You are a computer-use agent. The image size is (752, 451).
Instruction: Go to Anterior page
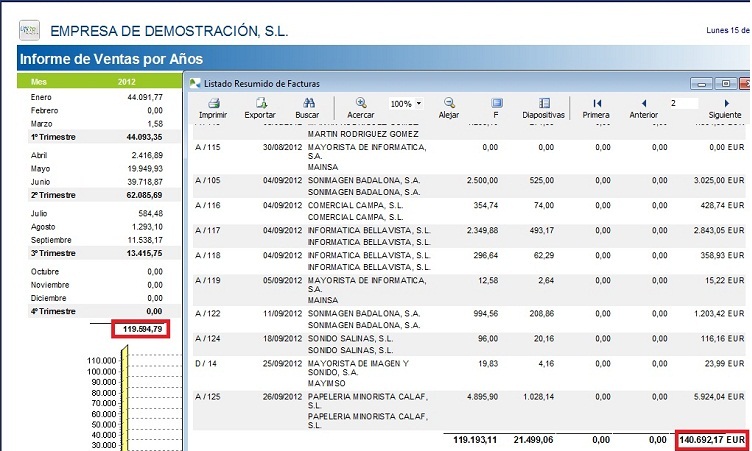pos(644,103)
